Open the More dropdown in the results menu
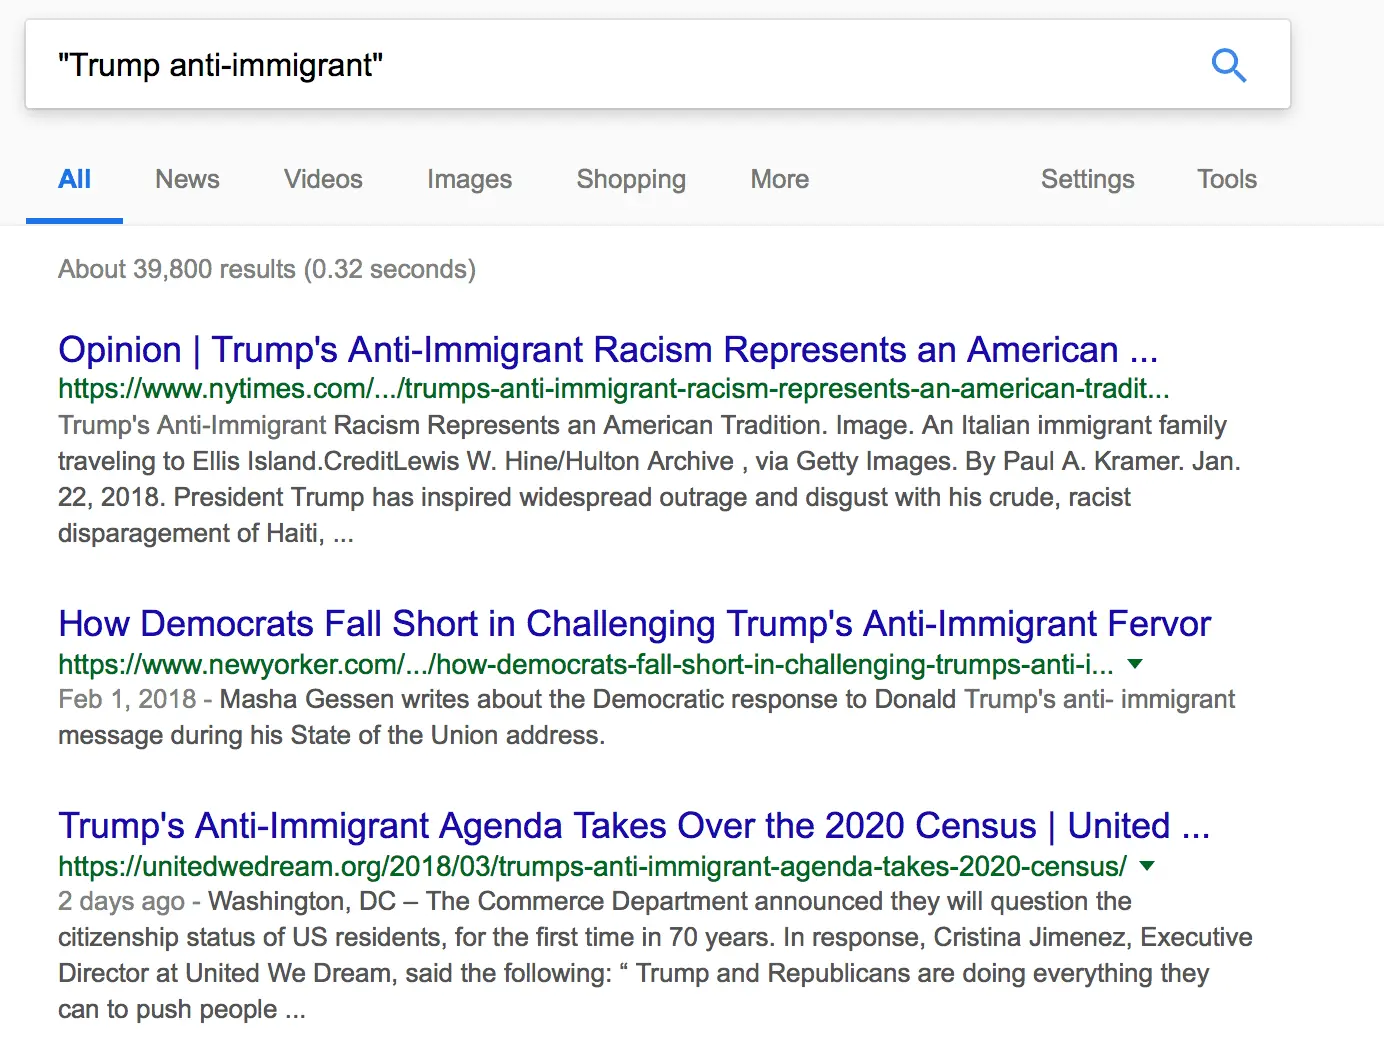1384x1054 pixels. 779,180
